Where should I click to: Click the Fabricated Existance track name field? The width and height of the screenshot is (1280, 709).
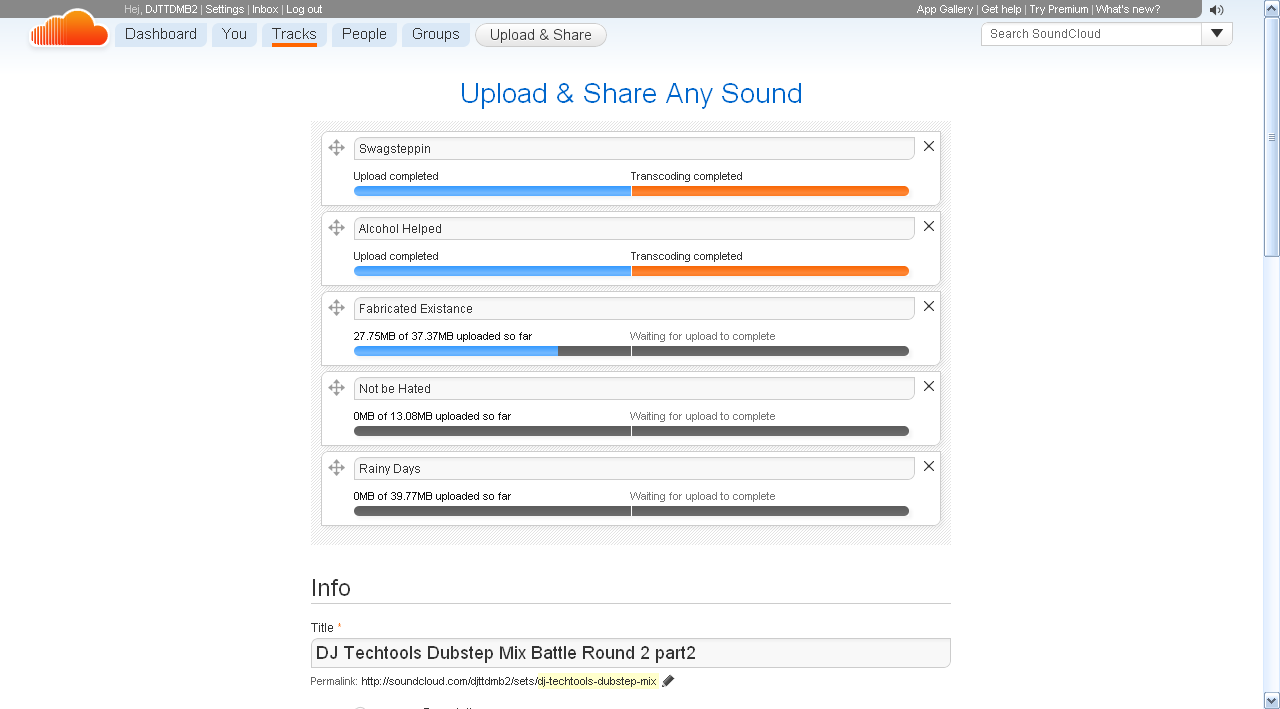[x=634, y=308]
